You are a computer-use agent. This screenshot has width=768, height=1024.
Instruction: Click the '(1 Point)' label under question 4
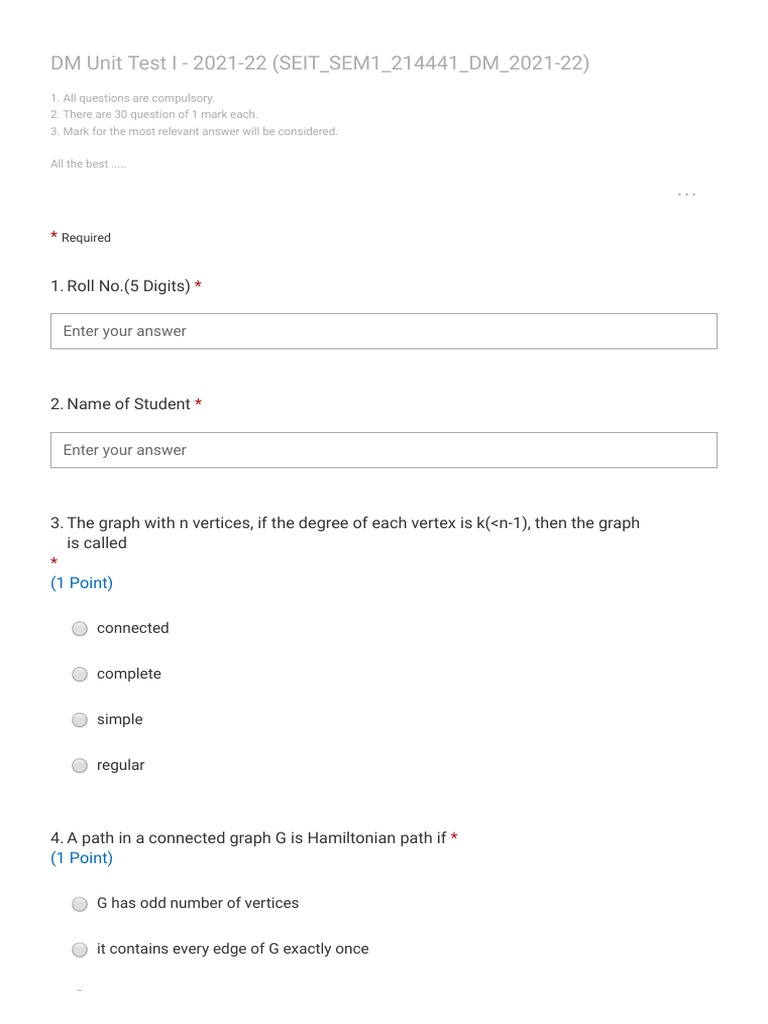(x=82, y=857)
